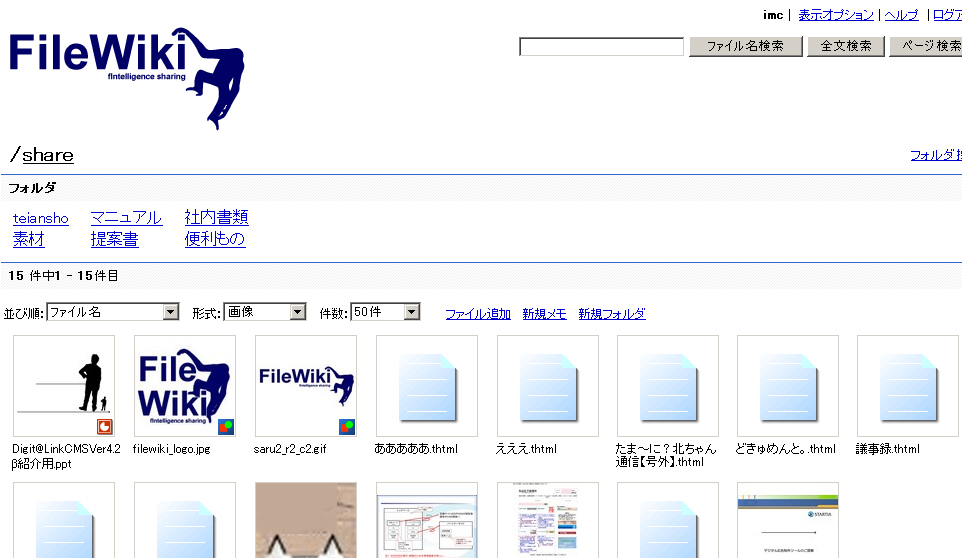The image size is (962, 558).
Task: Click the ログアウト link at top right
Action: [x=947, y=15]
